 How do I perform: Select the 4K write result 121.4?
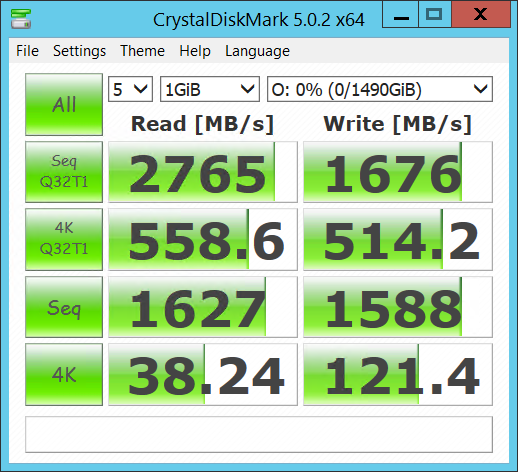398,374
